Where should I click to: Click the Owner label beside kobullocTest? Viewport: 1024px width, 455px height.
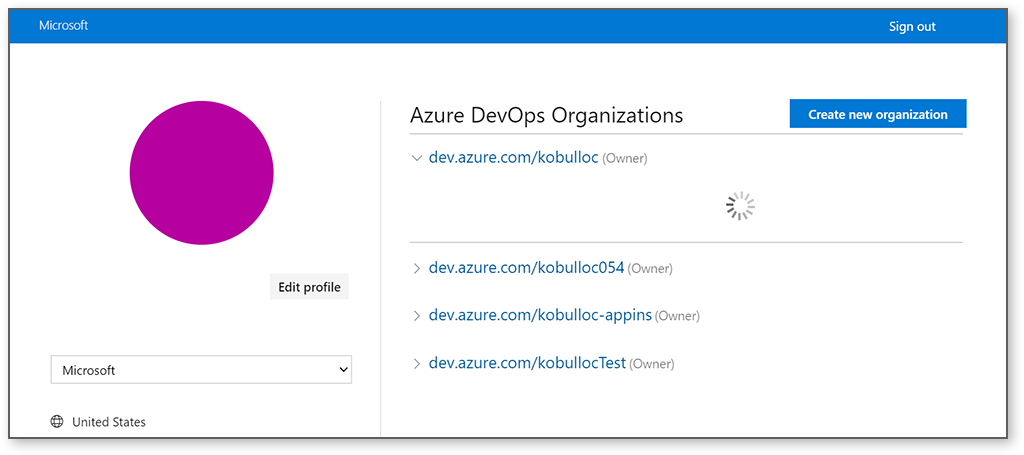pos(652,364)
